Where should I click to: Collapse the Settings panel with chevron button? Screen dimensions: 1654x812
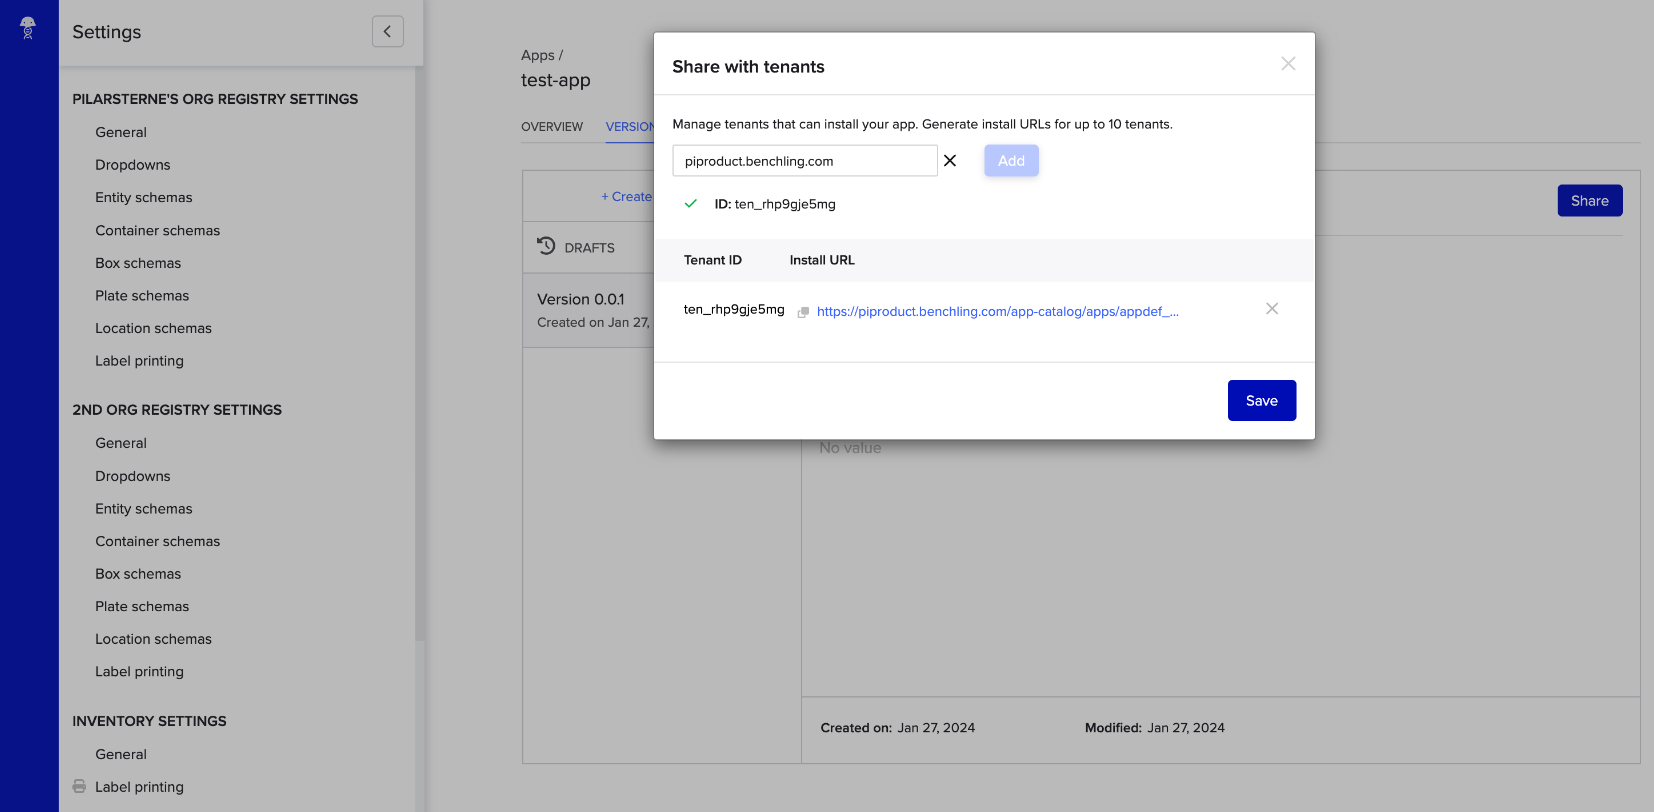(x=388, y=31)
